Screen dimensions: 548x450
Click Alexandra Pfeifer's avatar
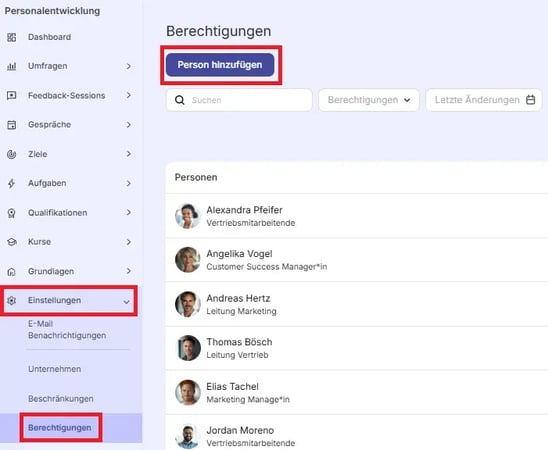(x=188, y=216)
